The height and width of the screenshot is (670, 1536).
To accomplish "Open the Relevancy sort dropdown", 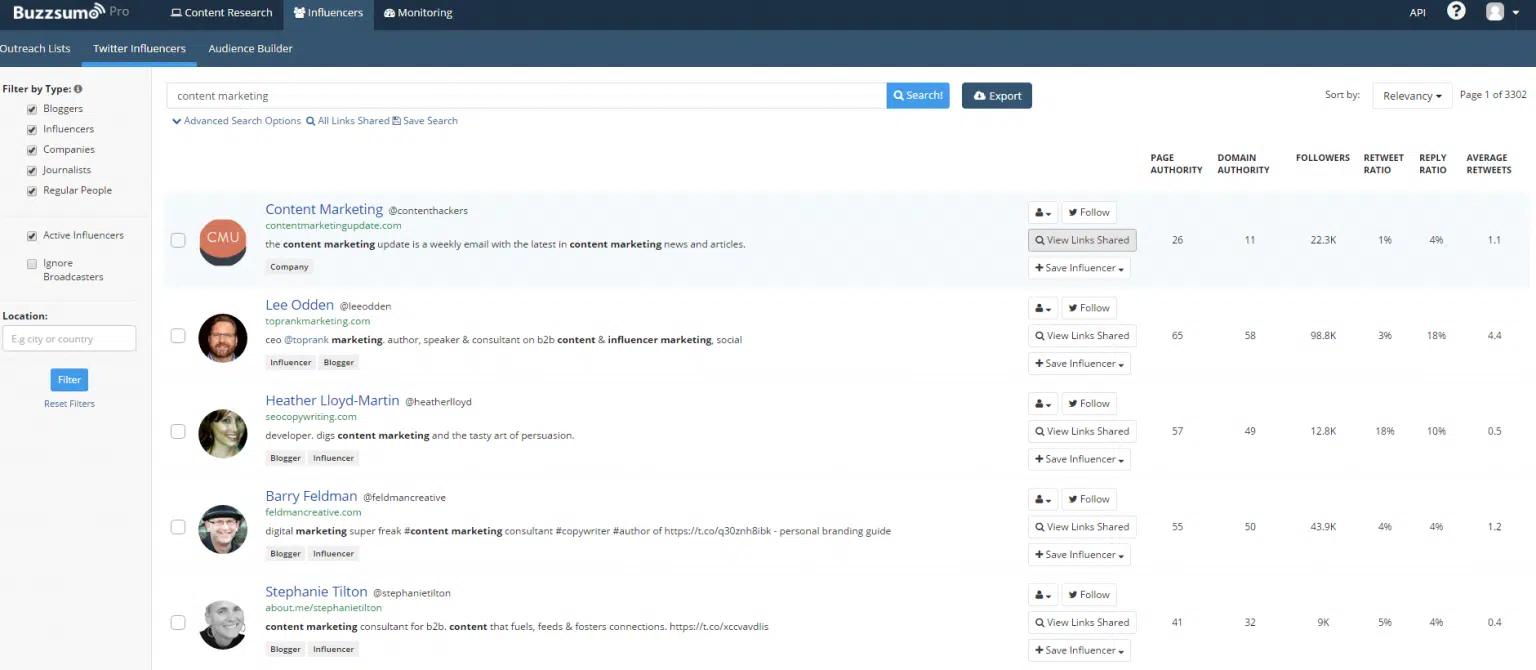I will pyautogui.click(x=1412, y=95).
